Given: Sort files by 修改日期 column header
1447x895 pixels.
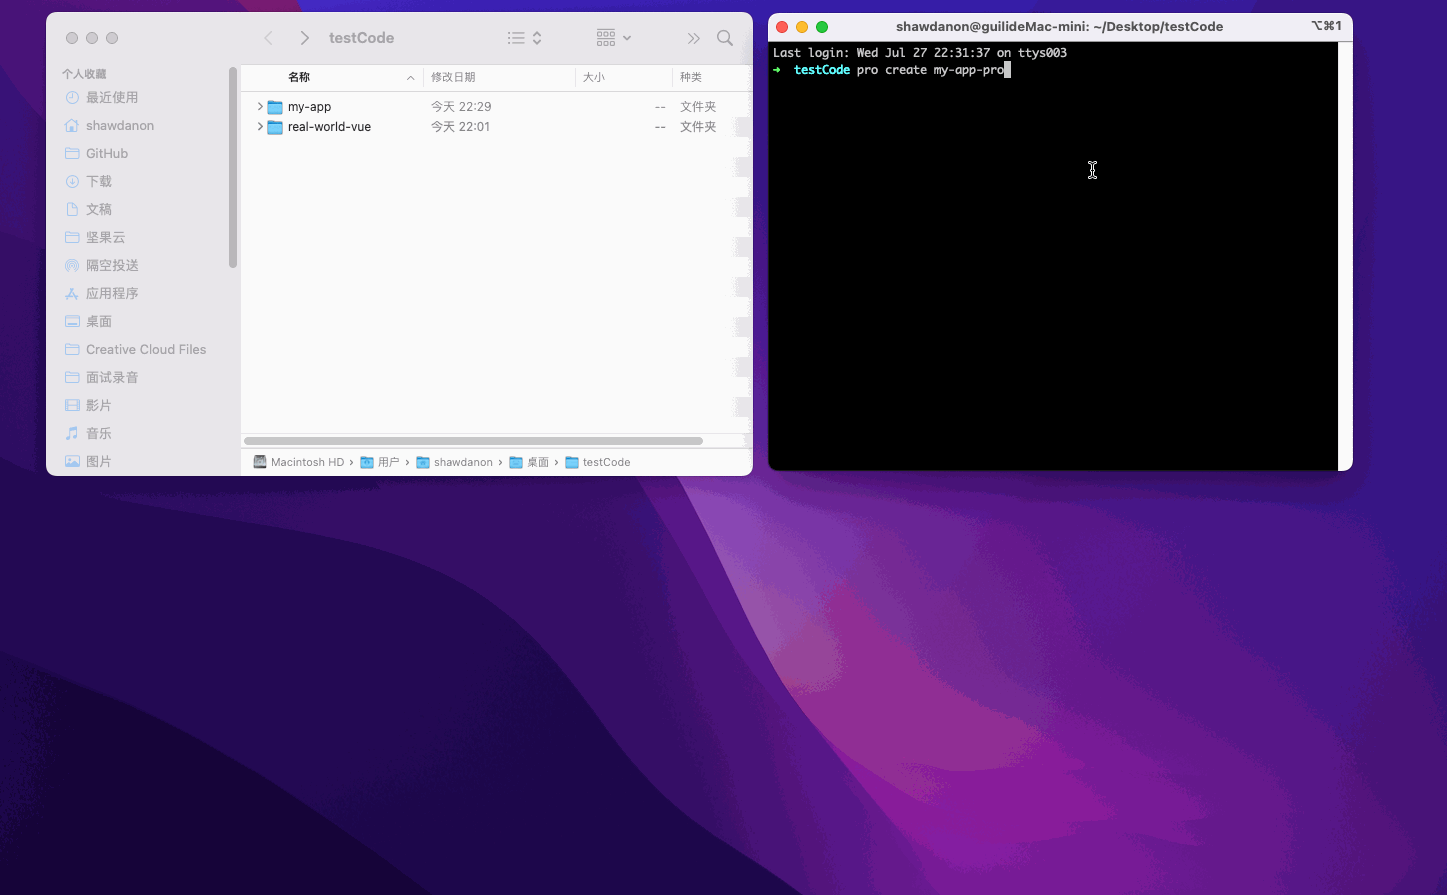Looking at the screenshot, I should (x=453, y=78).
